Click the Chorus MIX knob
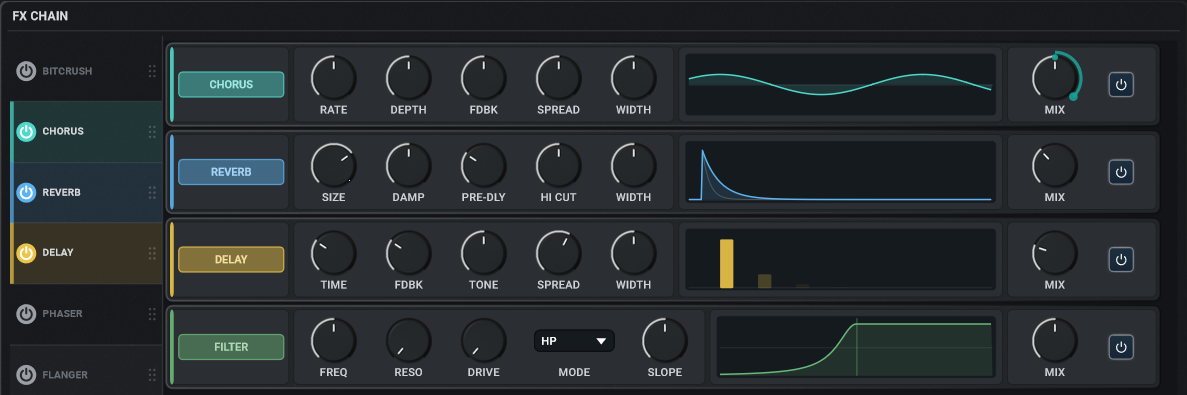The image size is (1187, 395). (x=1055, y=78)
